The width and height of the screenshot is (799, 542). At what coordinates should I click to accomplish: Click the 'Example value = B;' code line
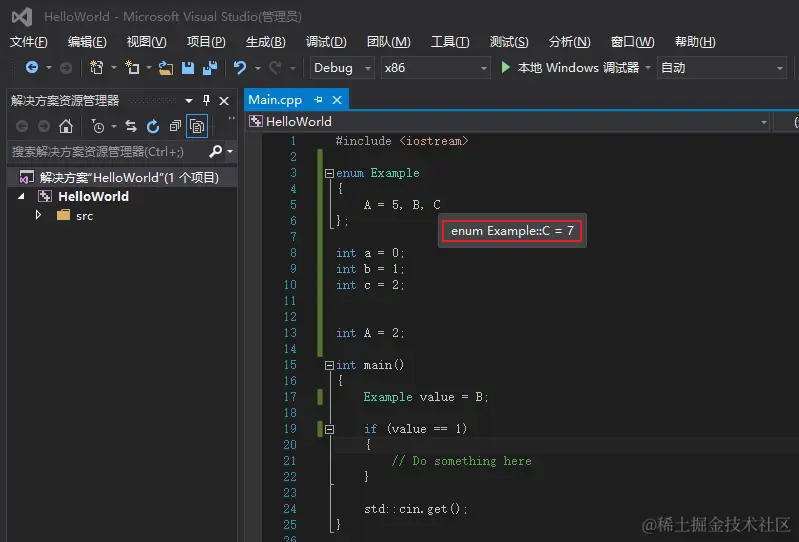pyautogui.click(x=426, y=397)
